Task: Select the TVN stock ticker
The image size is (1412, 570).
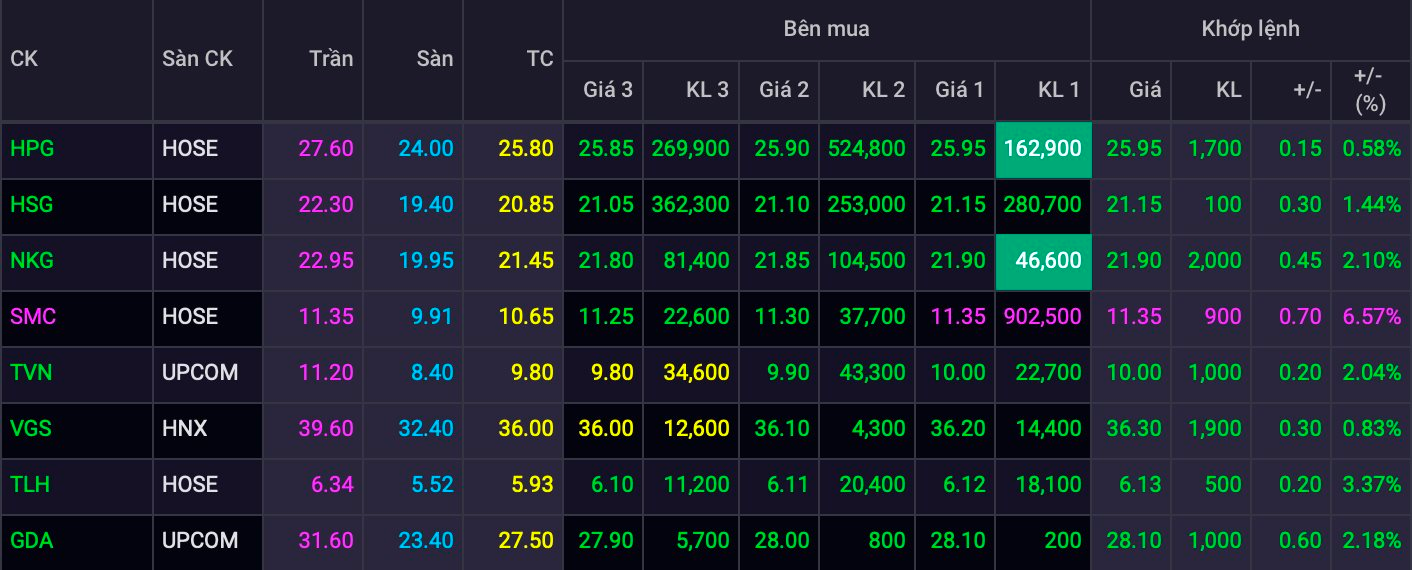Action: tap(31, 373)
